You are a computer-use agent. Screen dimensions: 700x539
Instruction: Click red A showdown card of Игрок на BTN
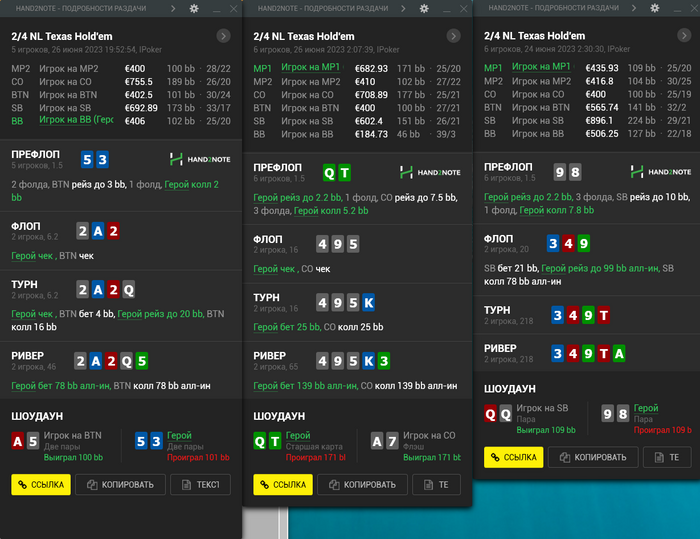click(x=18, y=441)
